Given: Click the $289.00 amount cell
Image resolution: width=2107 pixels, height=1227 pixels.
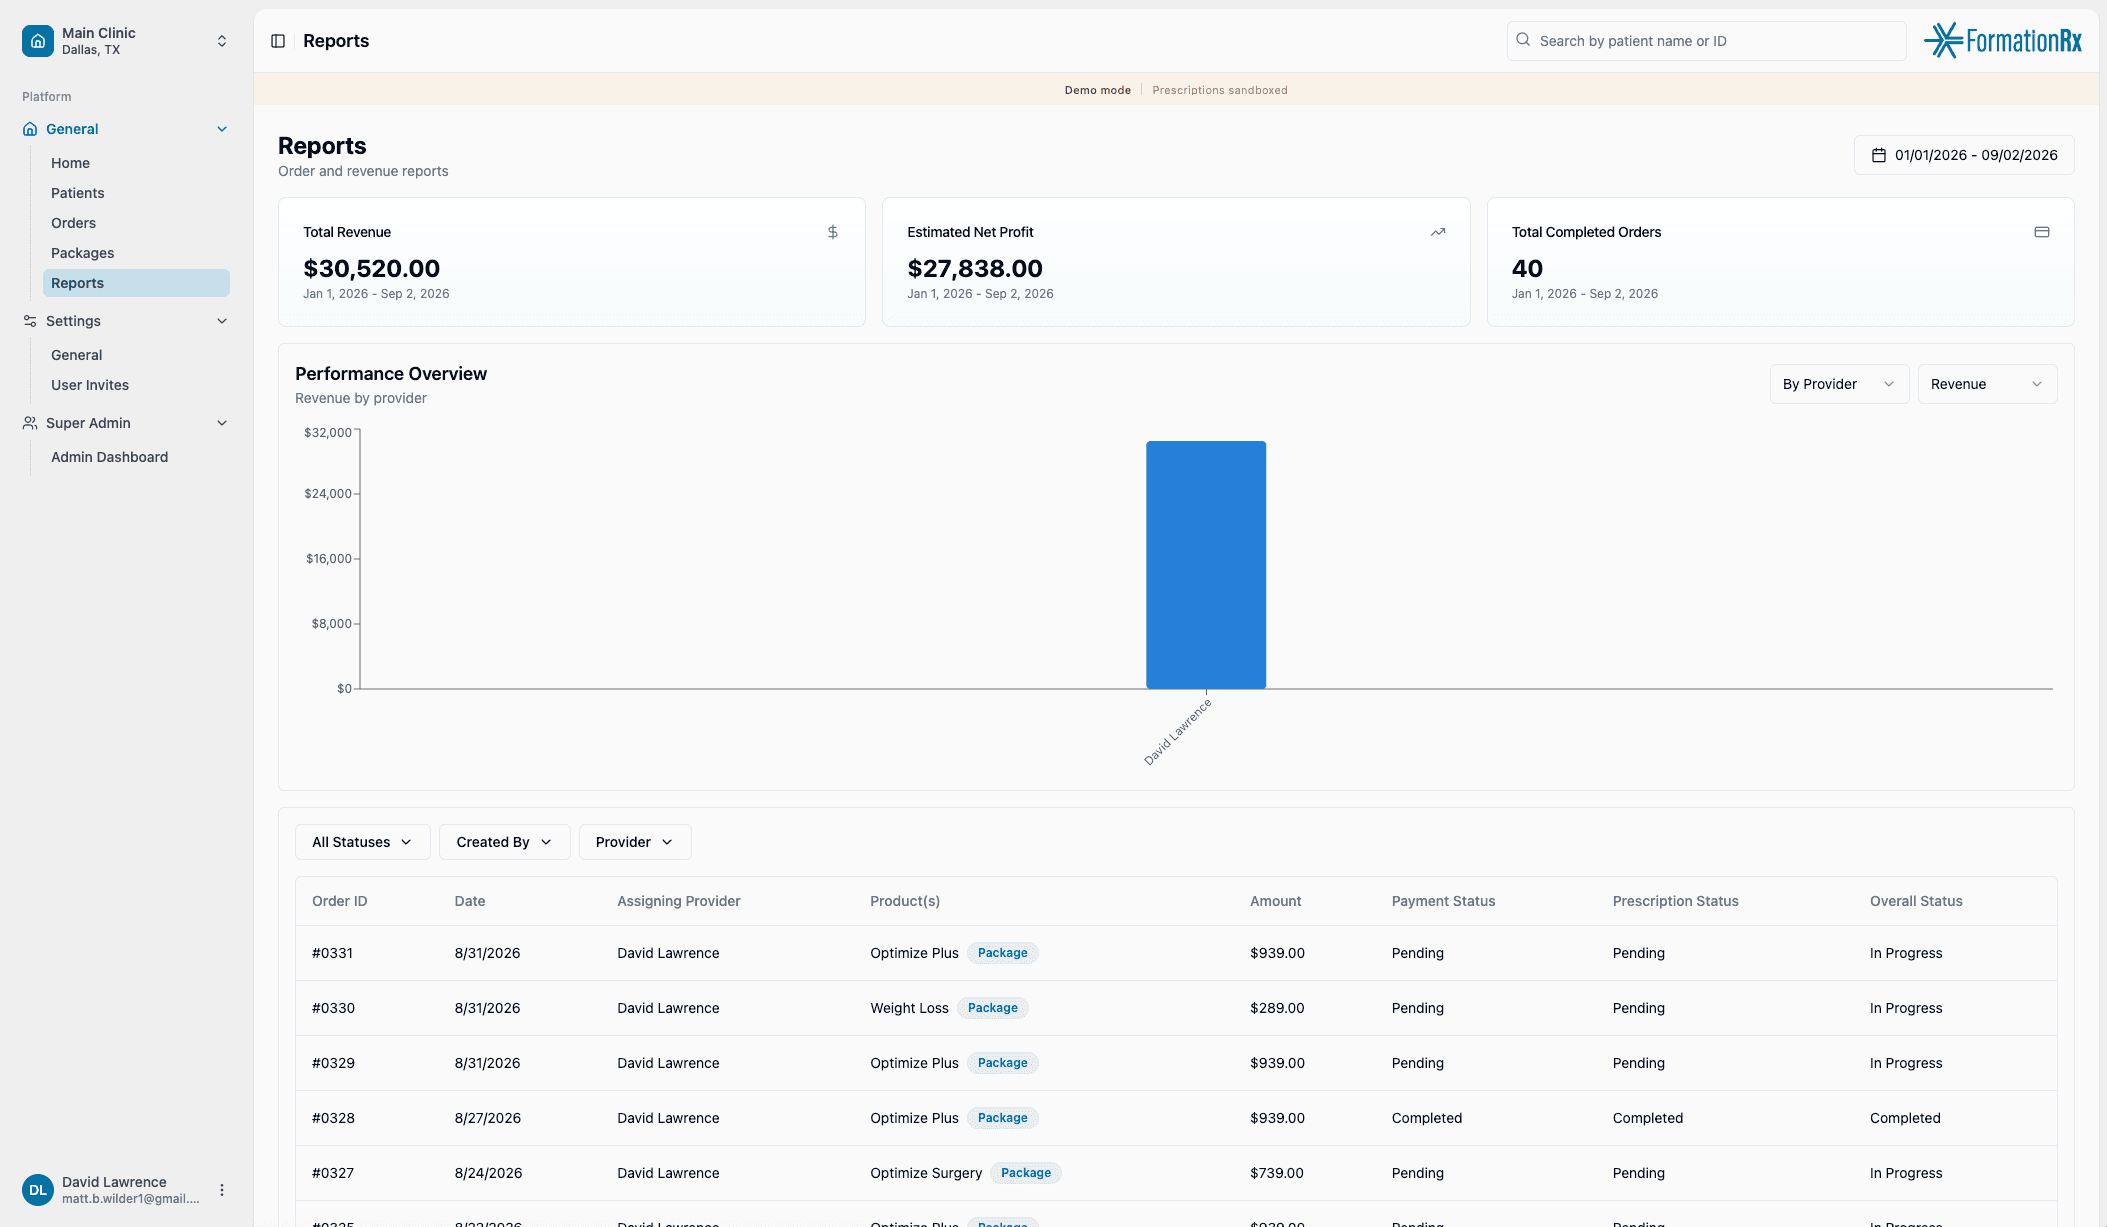Looking at the screenshot, I should (1277, 1008).
